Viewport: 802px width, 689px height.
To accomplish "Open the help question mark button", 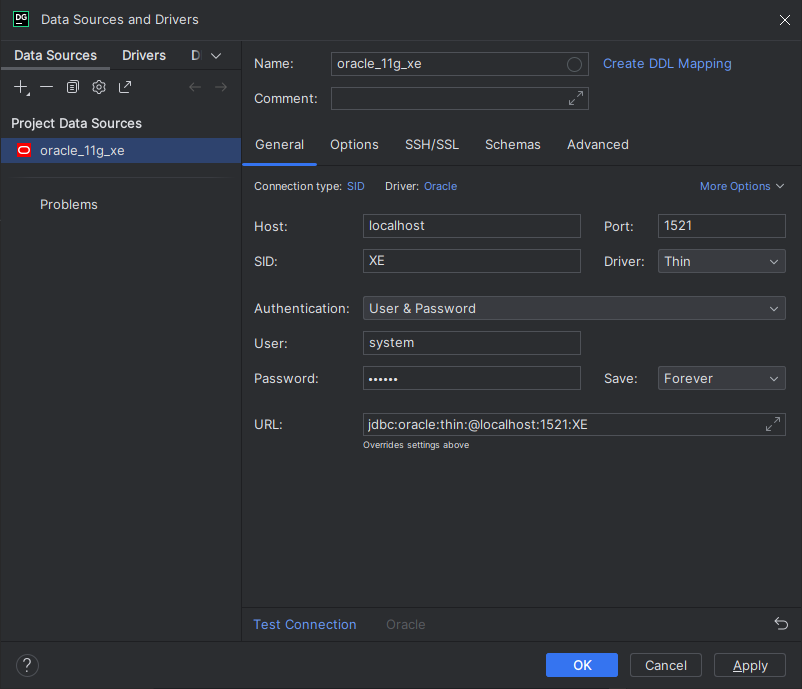I will point(27,665).
